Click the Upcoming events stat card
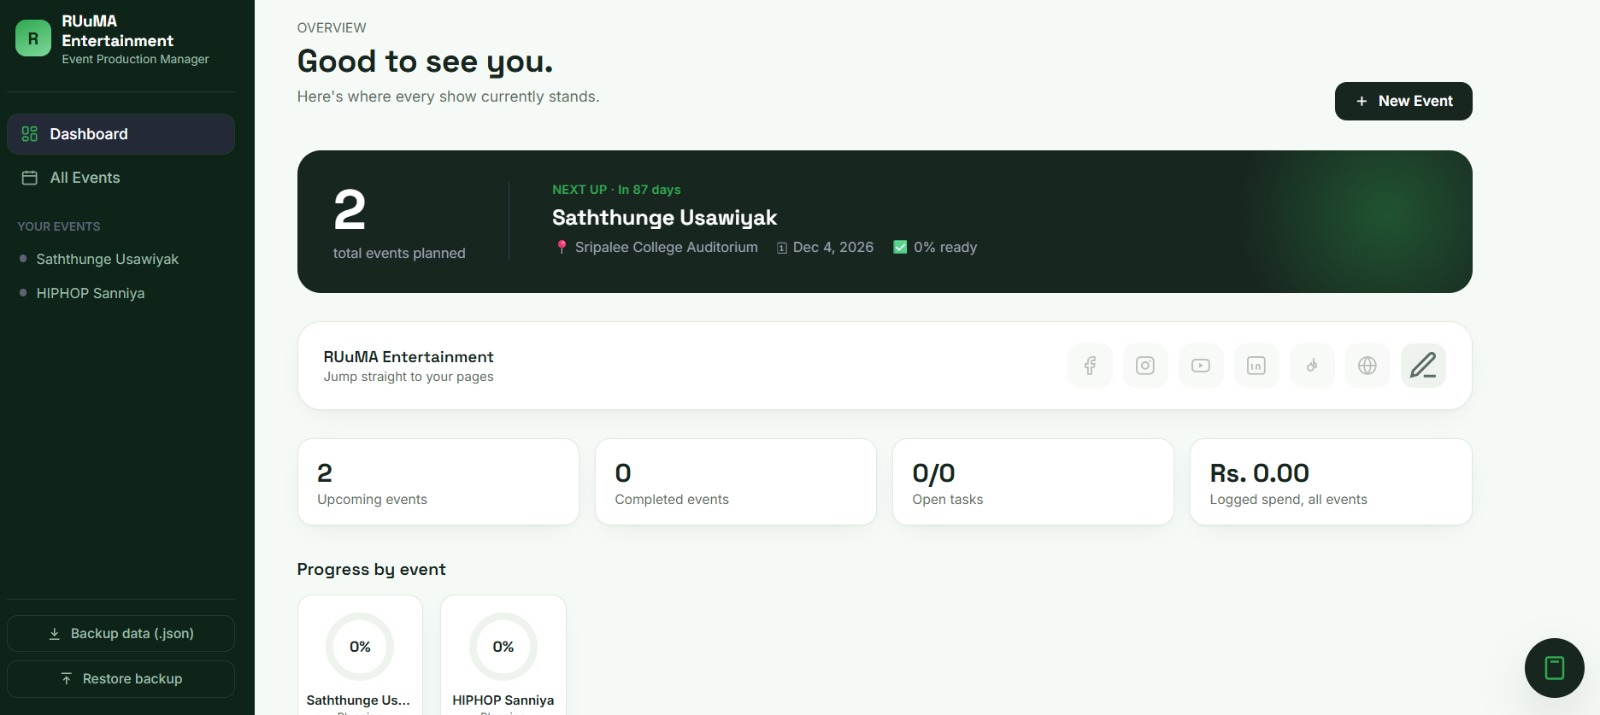The width and height of the screenshot is (1600, 715). tap(438, 482)
